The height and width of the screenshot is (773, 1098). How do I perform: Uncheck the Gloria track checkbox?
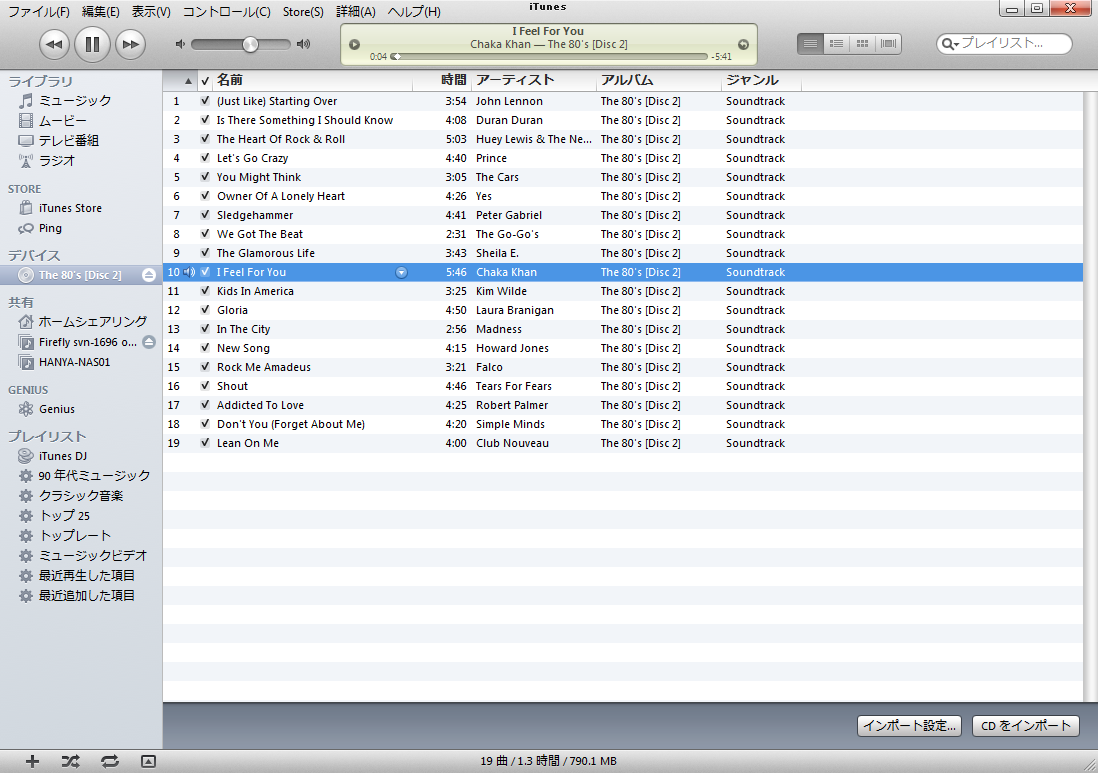205,309
